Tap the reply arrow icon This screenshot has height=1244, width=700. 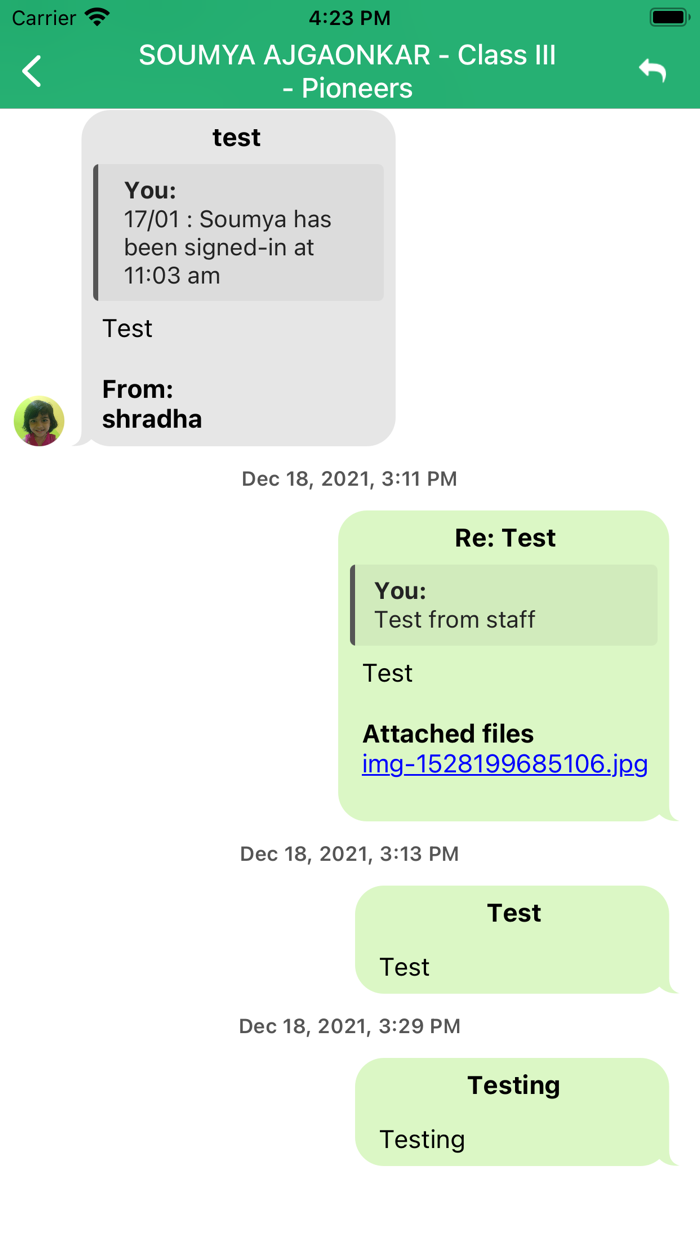652,70
